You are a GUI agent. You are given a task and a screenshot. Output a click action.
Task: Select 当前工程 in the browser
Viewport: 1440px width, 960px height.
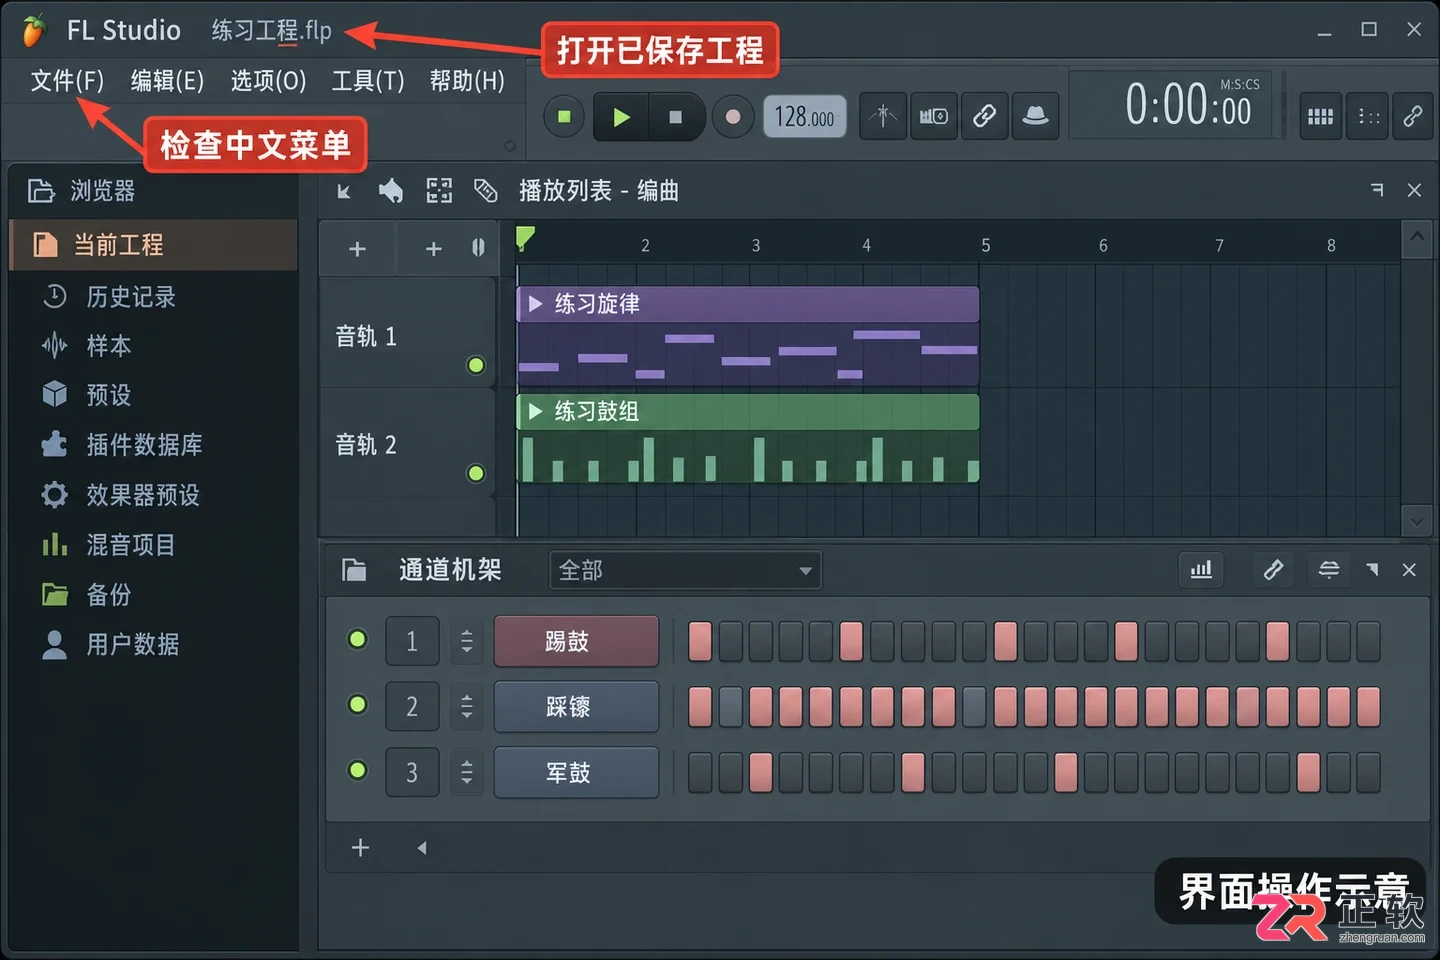pos(154,245)
